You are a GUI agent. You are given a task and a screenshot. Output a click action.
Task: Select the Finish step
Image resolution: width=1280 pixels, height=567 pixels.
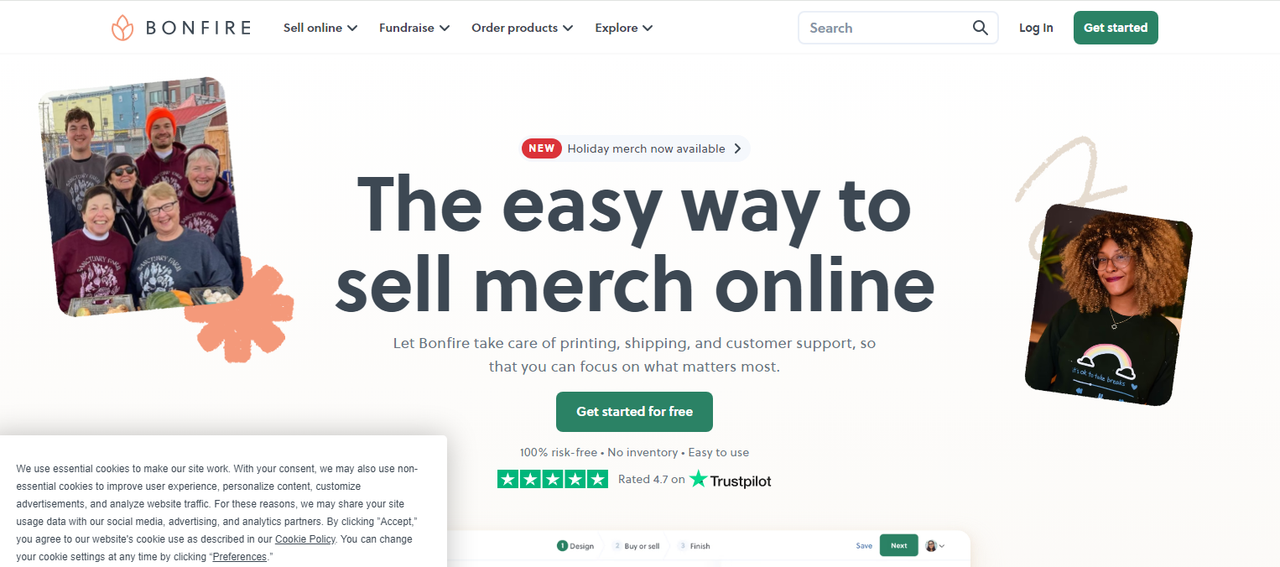694,546
